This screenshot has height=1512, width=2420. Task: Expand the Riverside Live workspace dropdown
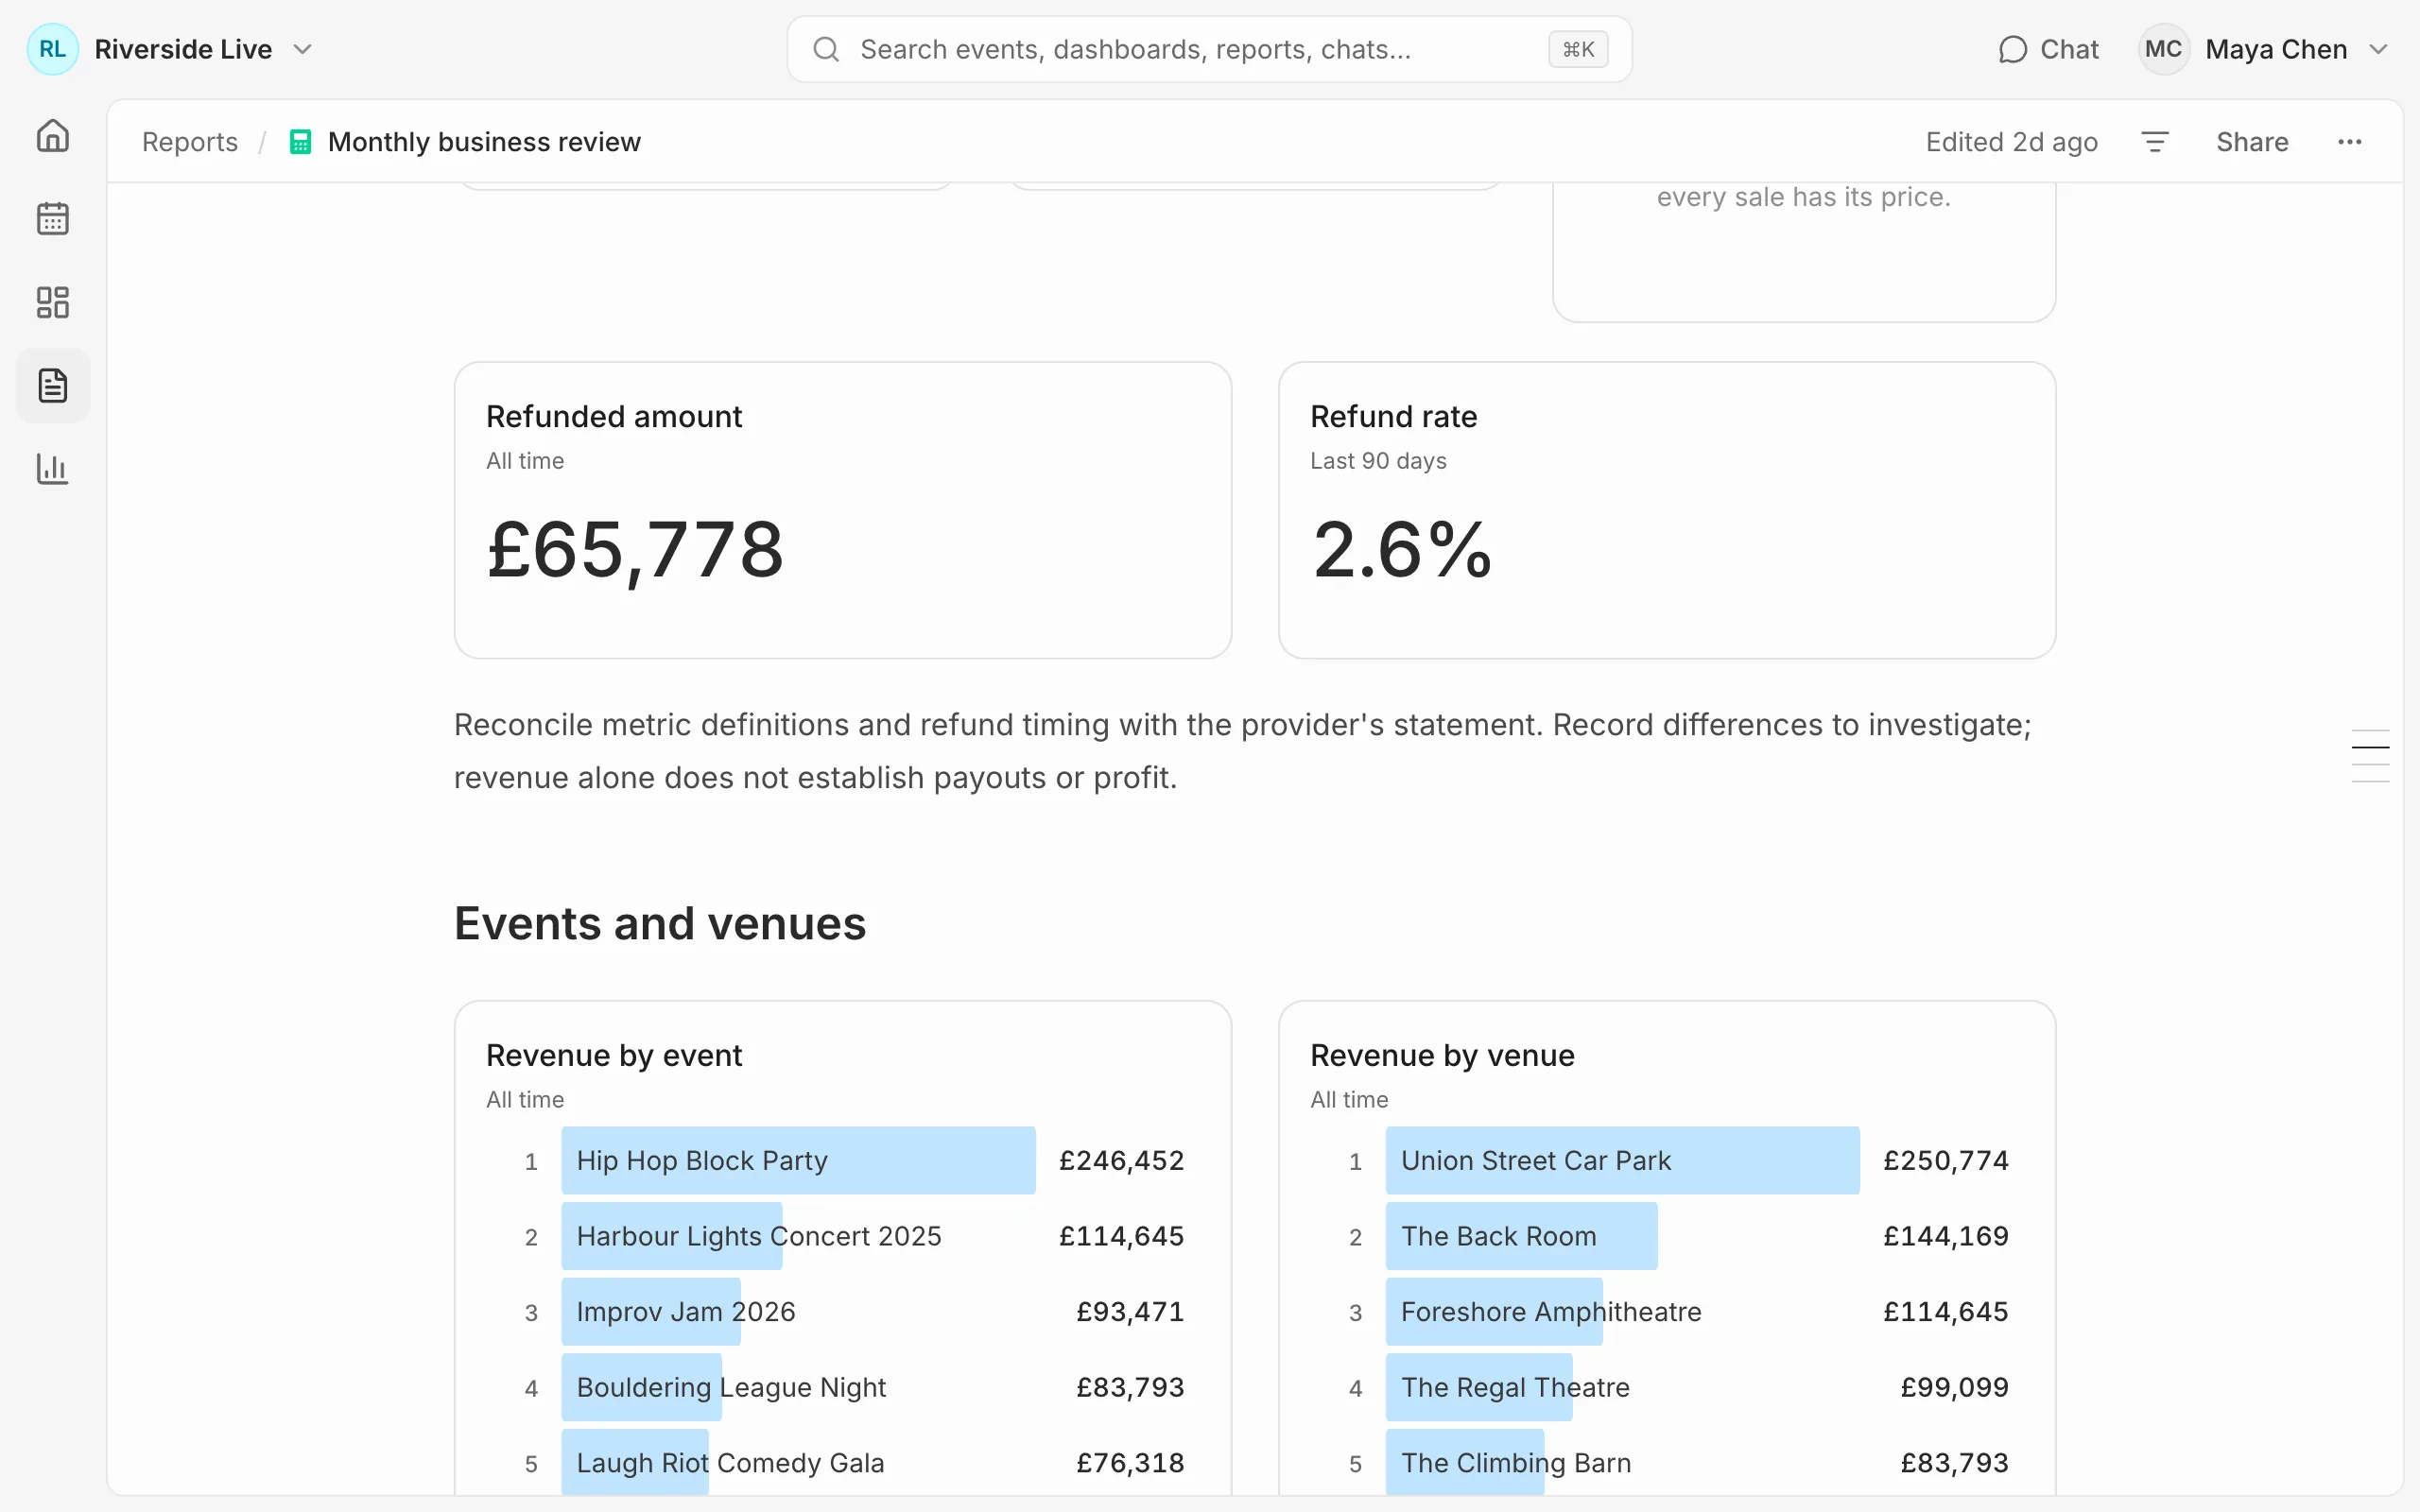(x=302, y=49)
